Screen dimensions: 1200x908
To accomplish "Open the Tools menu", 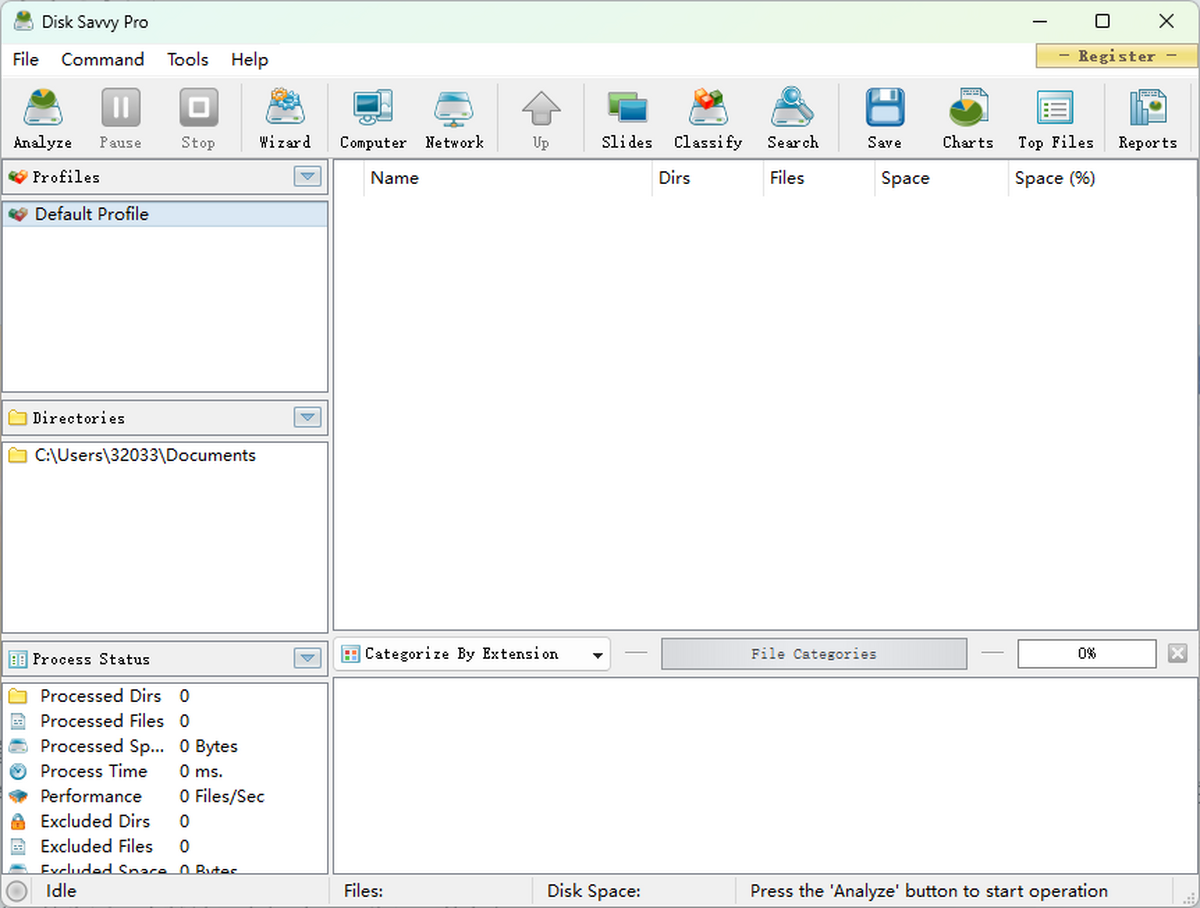I will click(x=187, y=60).
